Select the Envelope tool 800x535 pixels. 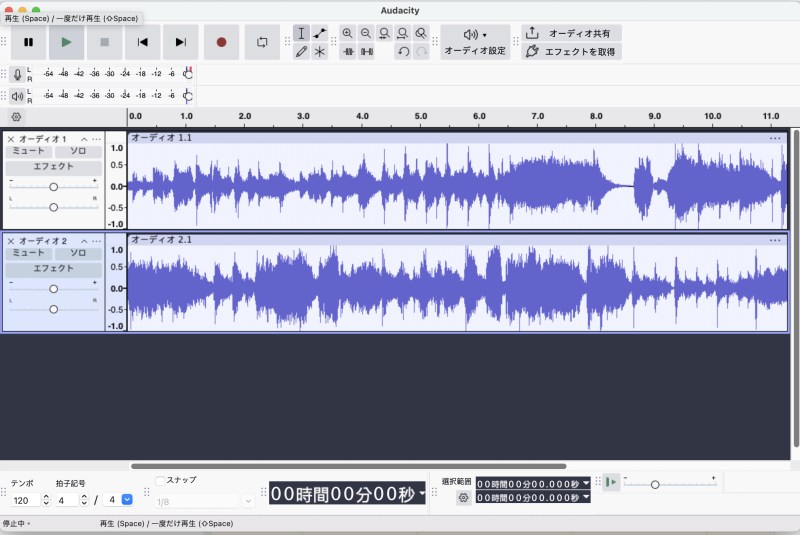tap(320, 33)
